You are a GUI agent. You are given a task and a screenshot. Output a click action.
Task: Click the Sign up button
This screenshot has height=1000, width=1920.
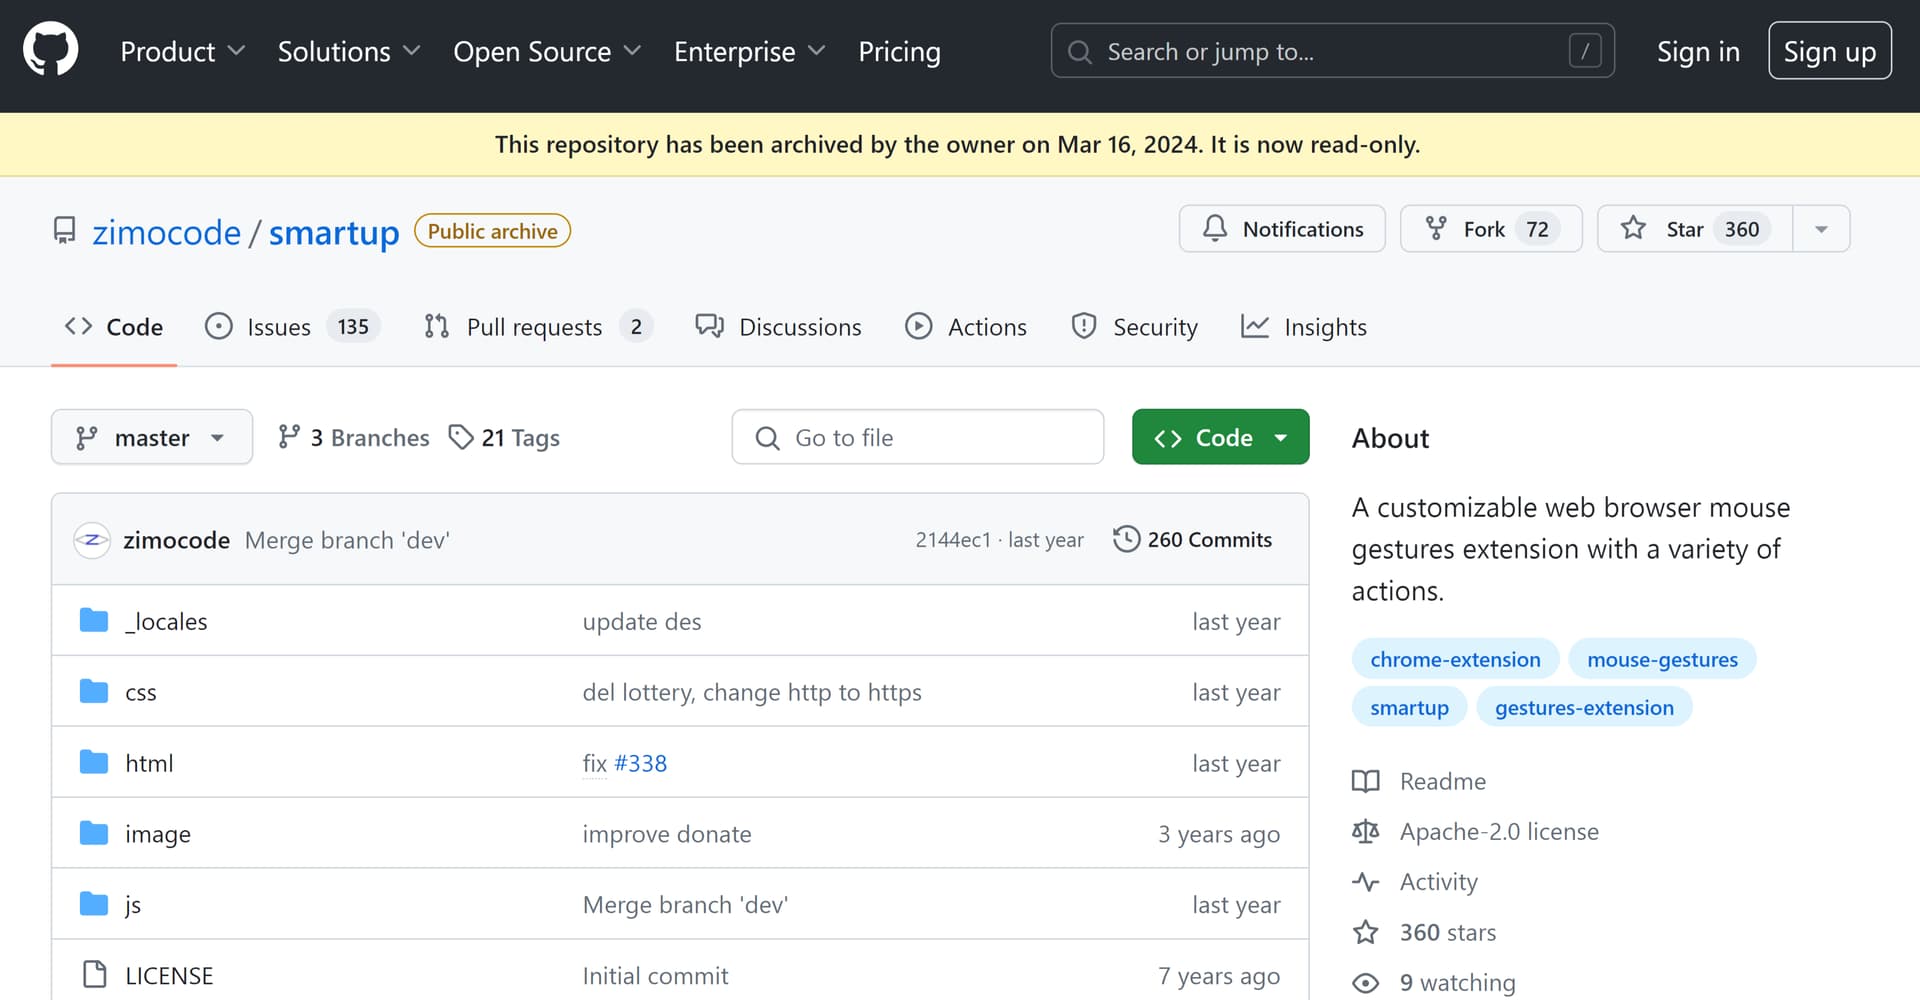tap(1829, 51)
